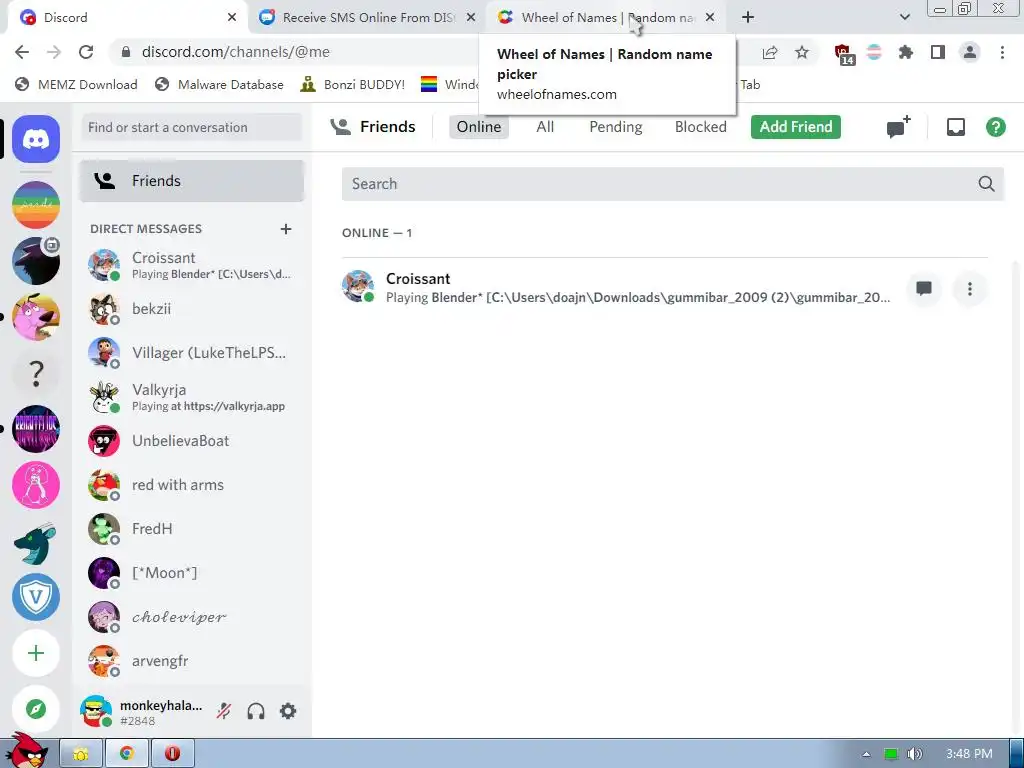1024x768 pixels.
Task: Open Explore Public Servers compass icon
Action: point(36,709)
